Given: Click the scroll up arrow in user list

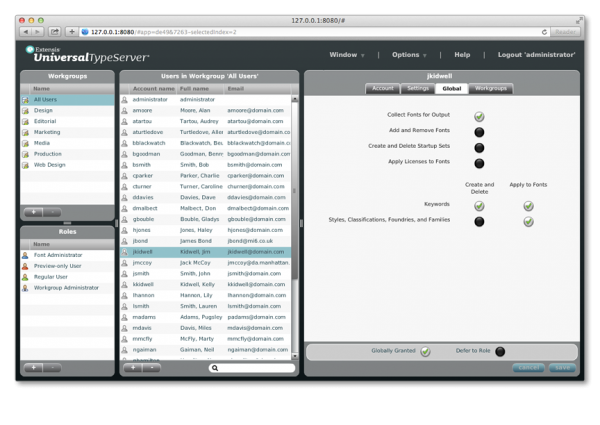Looking at the screenshot, I should pyautogui.click(x=295, y=99).
